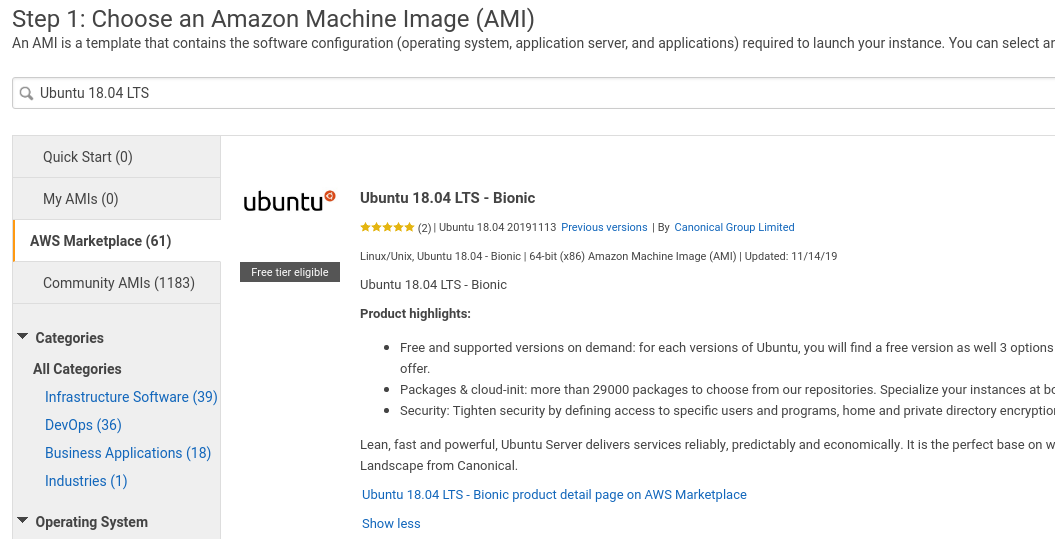Filter by Industries (1)
Screen dimensions: 1055x539
(x=86, y=481)
